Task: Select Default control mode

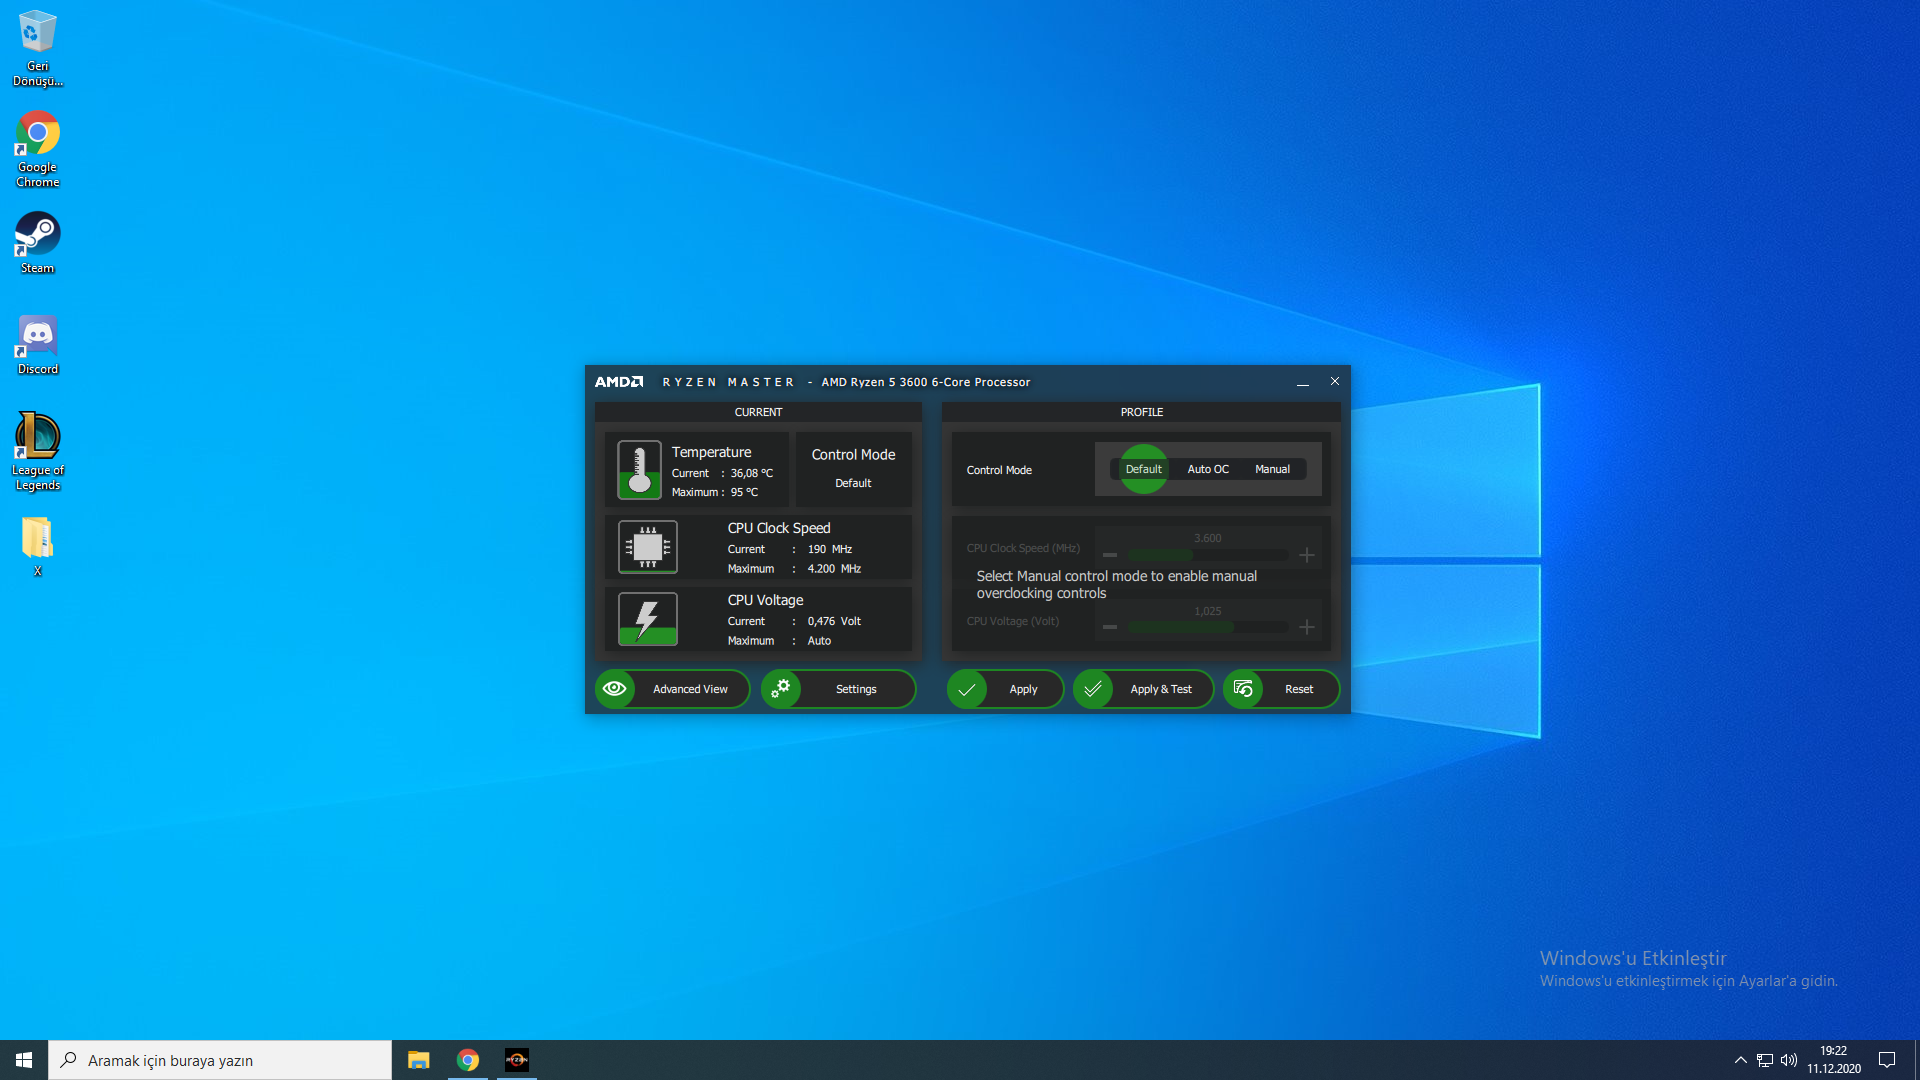Action: point(1143,469)
